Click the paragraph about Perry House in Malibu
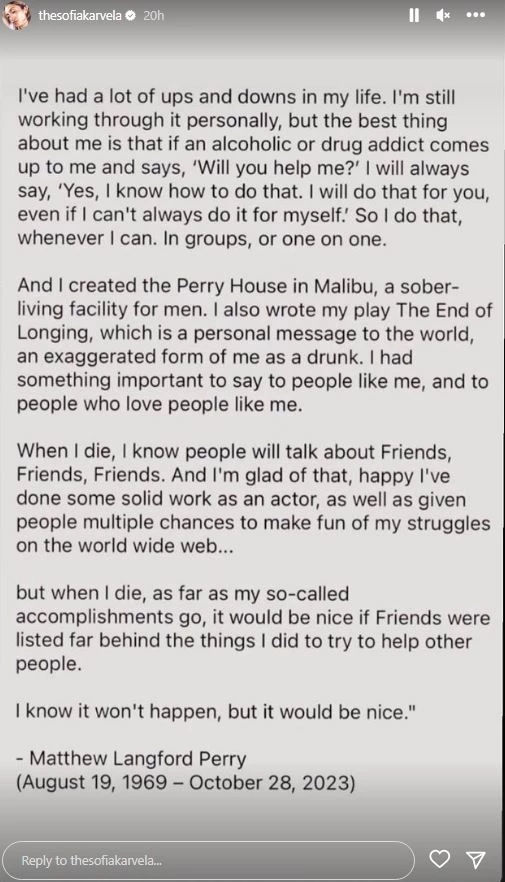The image size is (505, 882). point(254,345)
